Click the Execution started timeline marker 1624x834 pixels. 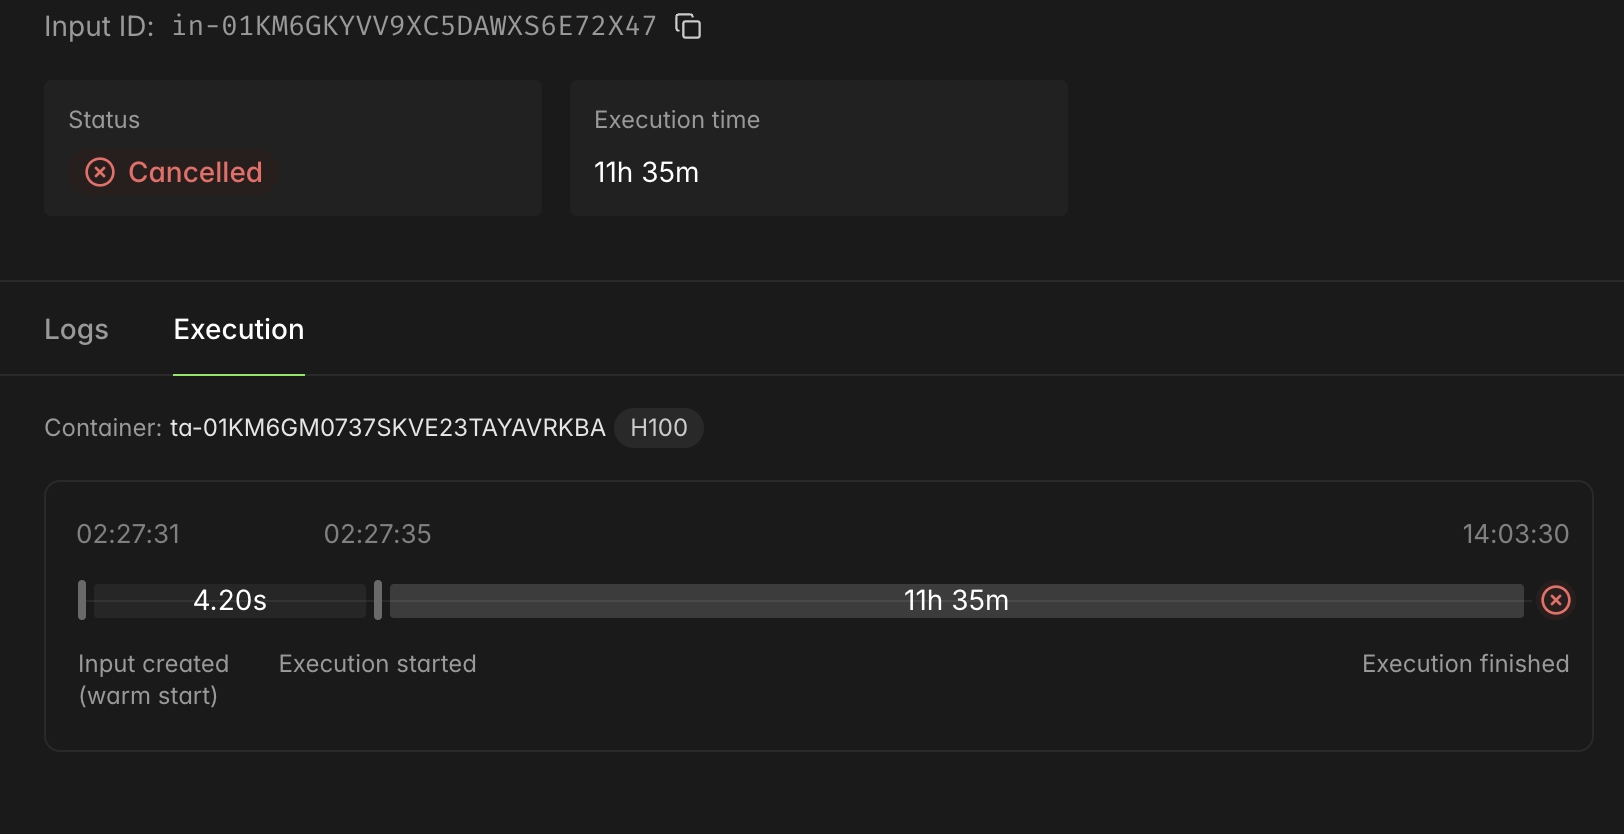coord(378,600)
